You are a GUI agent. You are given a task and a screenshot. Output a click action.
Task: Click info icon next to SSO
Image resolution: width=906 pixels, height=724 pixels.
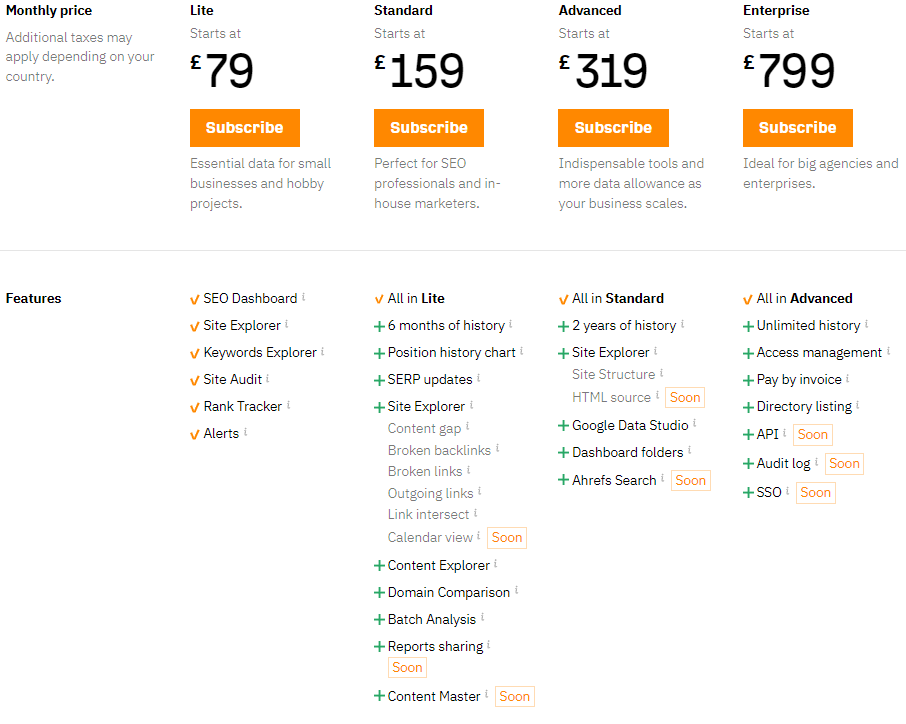pyautogui.click(x=788, y=491)
